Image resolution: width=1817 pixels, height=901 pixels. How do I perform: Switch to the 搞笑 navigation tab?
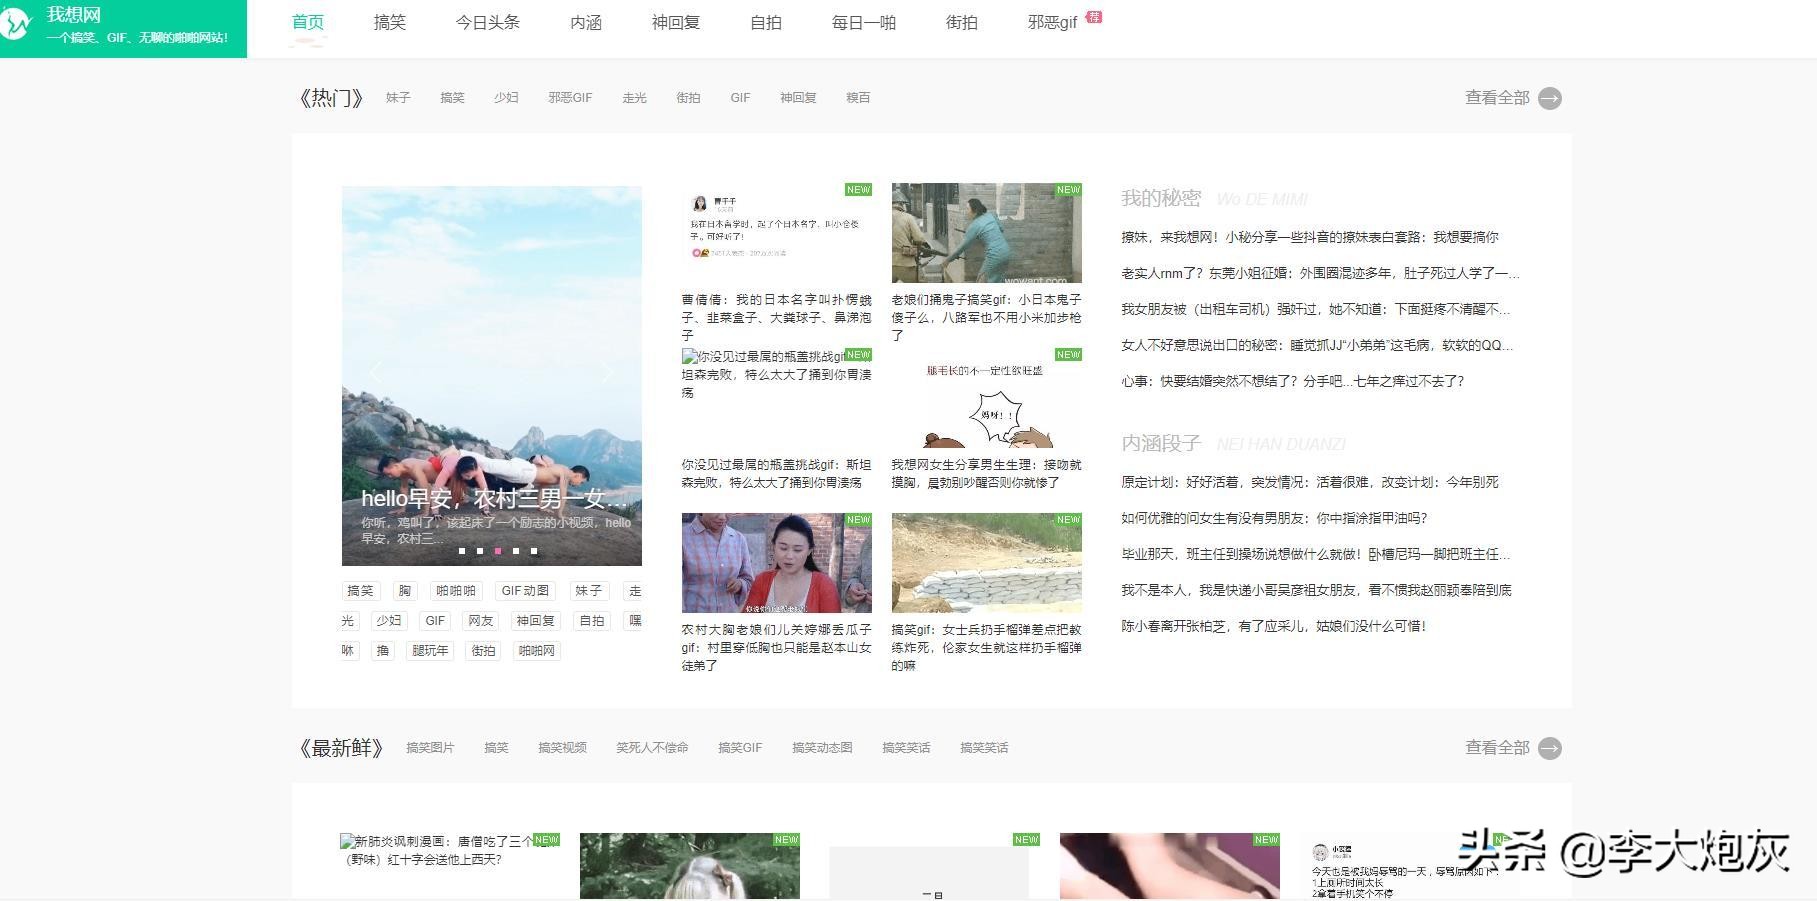click(389, 22)
